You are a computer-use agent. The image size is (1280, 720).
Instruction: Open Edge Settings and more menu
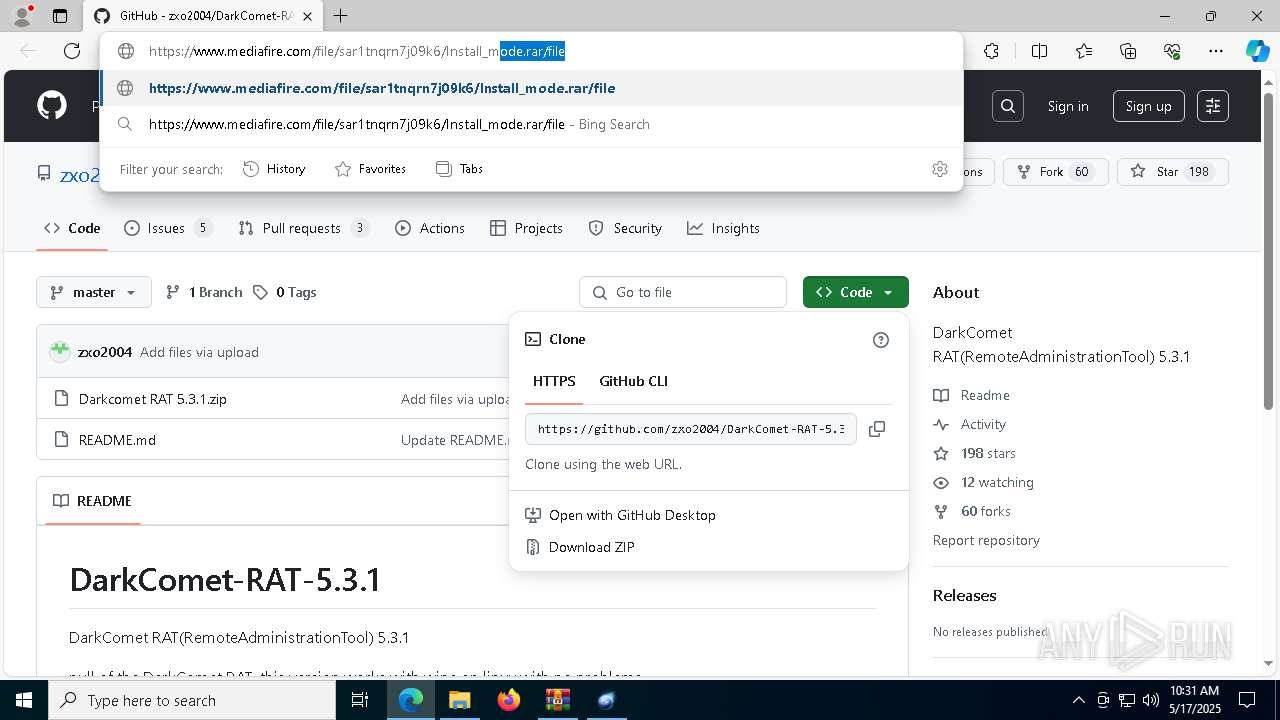coord(1216,51)
